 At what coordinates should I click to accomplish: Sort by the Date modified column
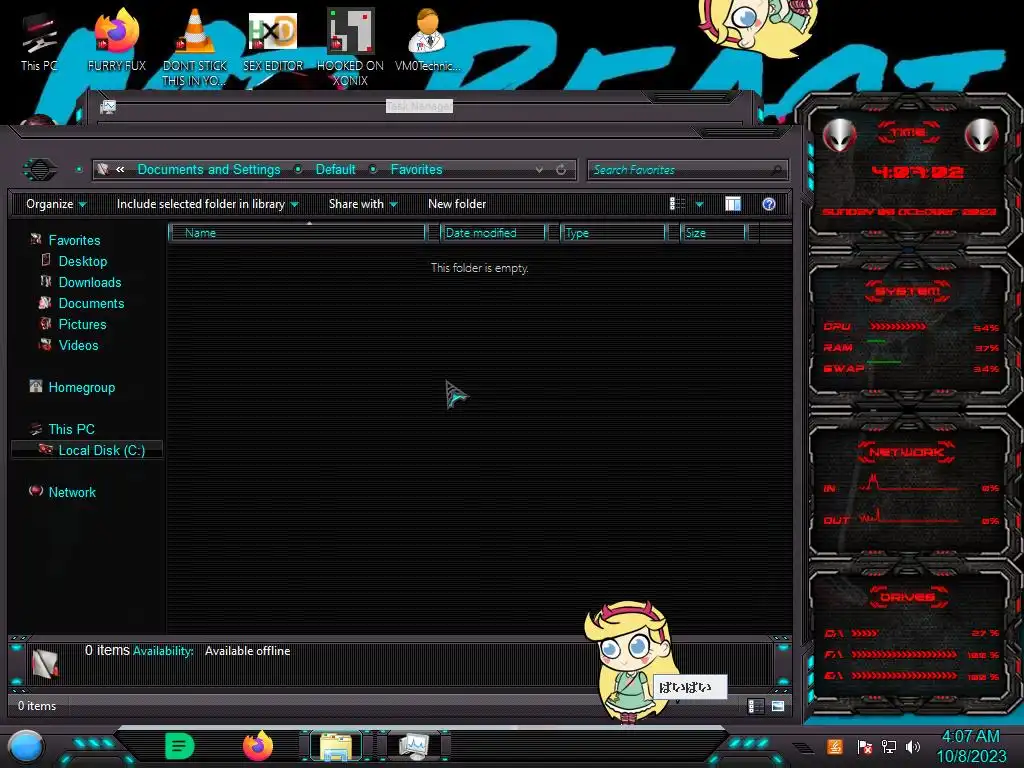click(493, 233)
